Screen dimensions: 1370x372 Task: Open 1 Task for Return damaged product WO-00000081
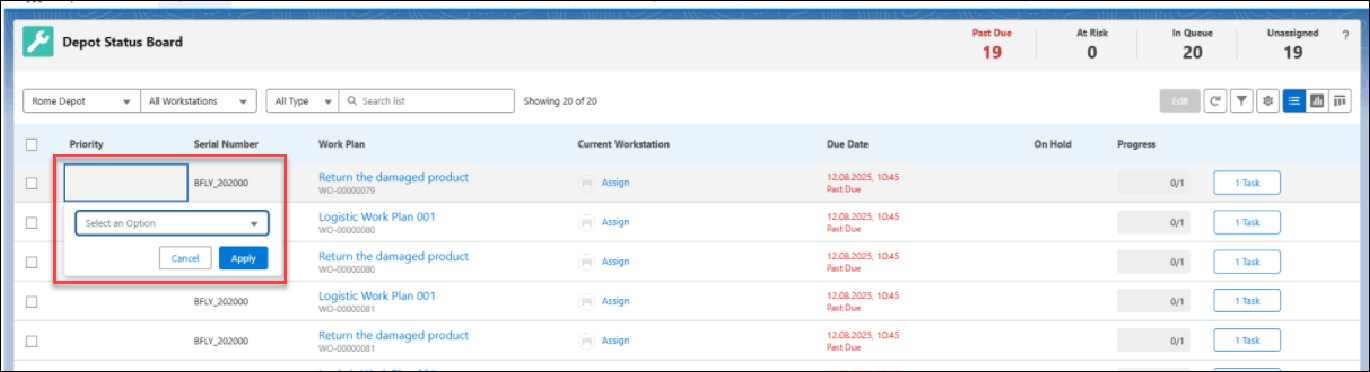click(x=1247, y=340)
